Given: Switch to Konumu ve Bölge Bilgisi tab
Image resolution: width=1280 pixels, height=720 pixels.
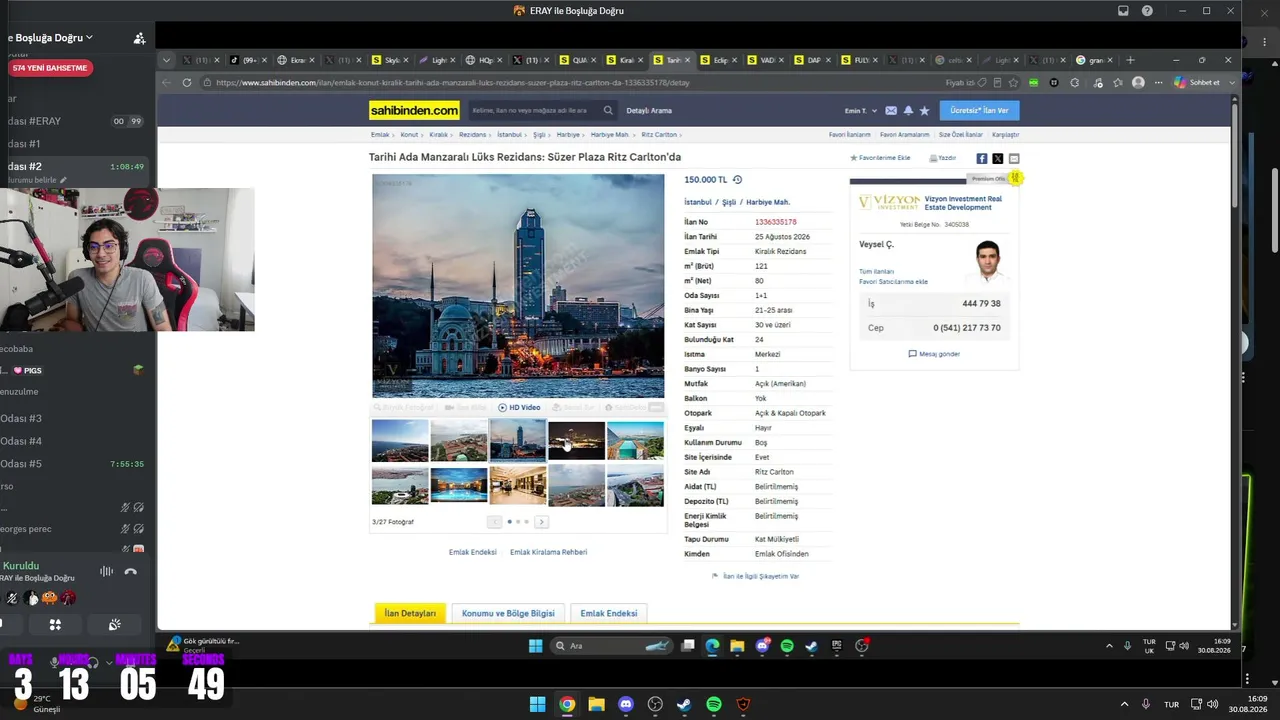Looking at the screenshot, I should pyautogui.click(x=508, y=613).
